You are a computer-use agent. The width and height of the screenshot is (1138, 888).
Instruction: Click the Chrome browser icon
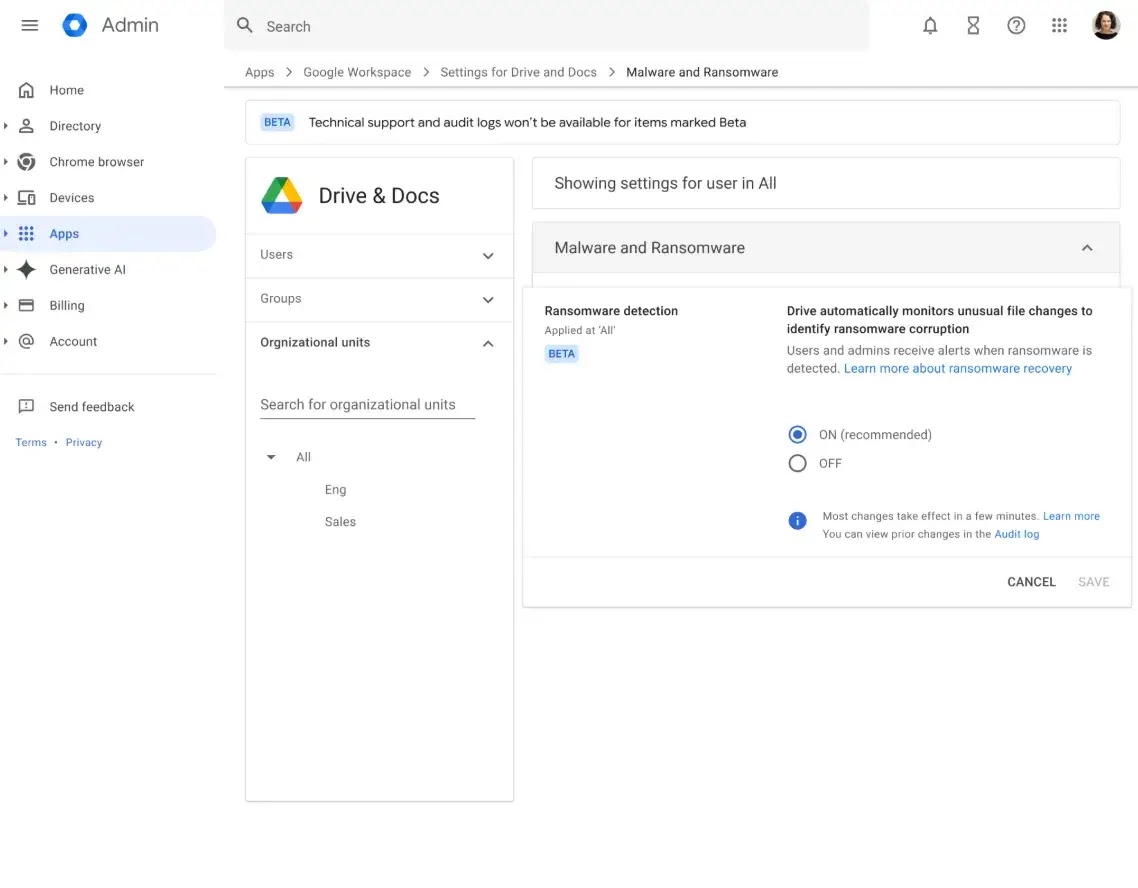pos(26,162)
